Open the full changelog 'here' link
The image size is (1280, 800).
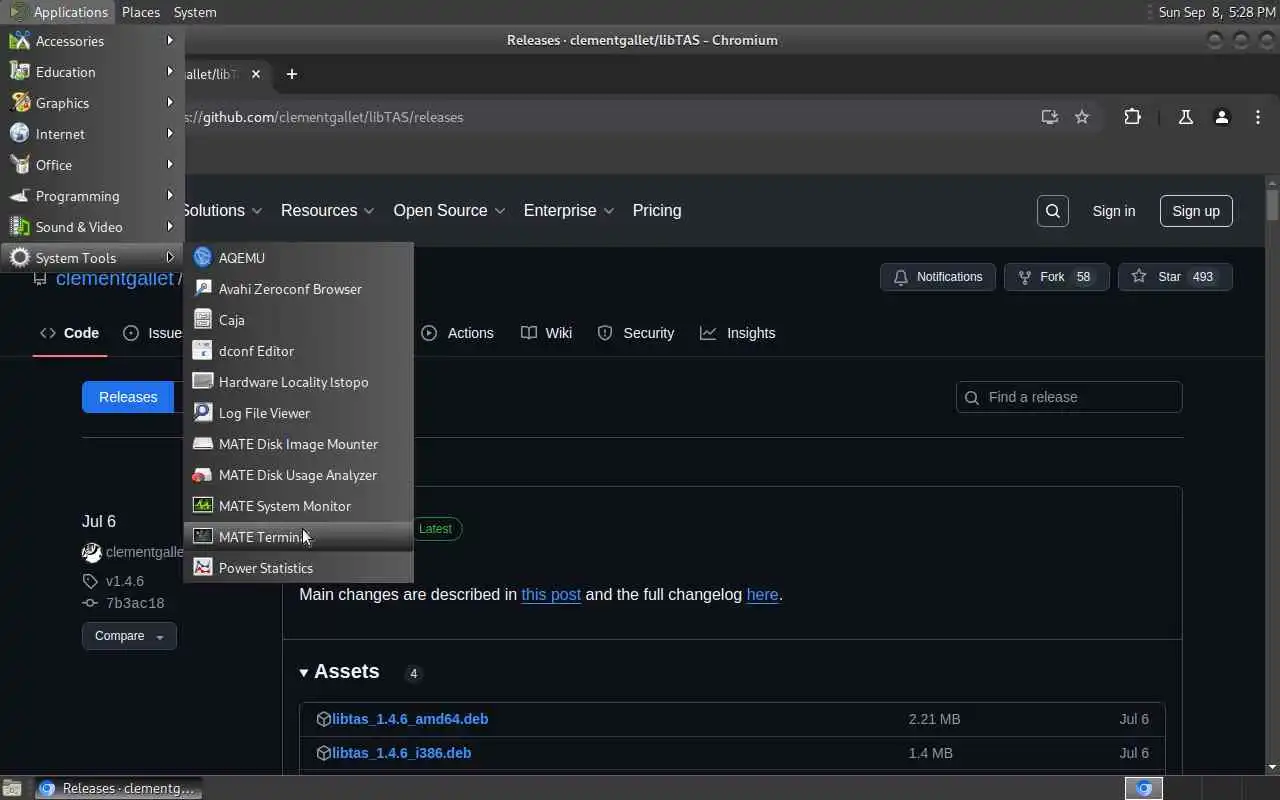762,594
